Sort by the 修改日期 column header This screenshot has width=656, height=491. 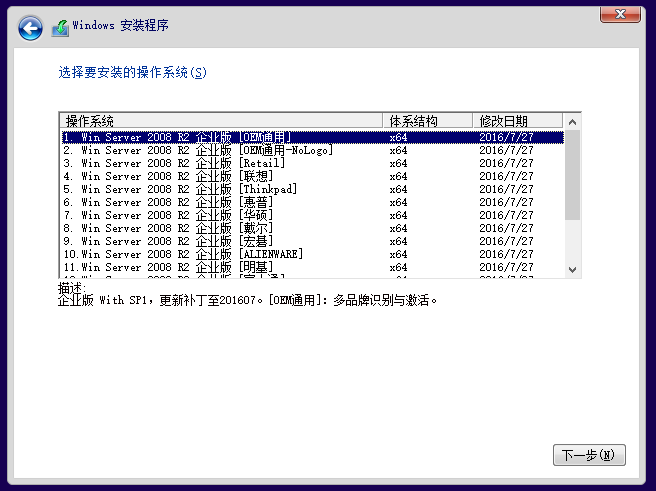518,121
